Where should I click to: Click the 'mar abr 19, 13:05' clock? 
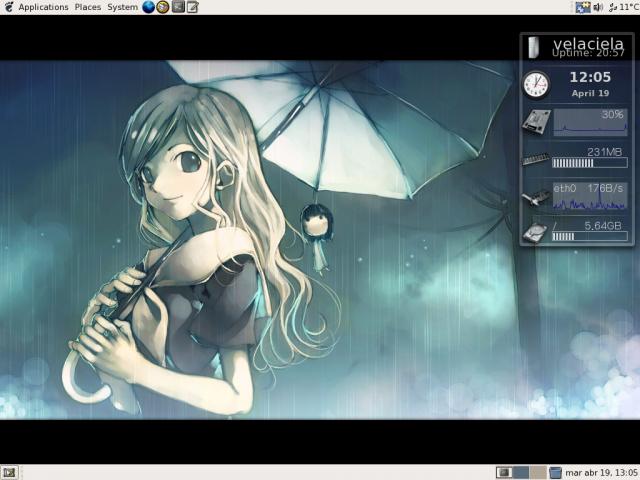point(601,473)
